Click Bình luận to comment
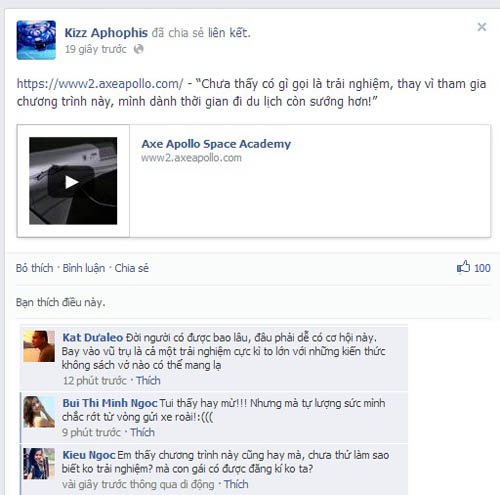The height and width of the screenshot is (495, 500). 84,268
